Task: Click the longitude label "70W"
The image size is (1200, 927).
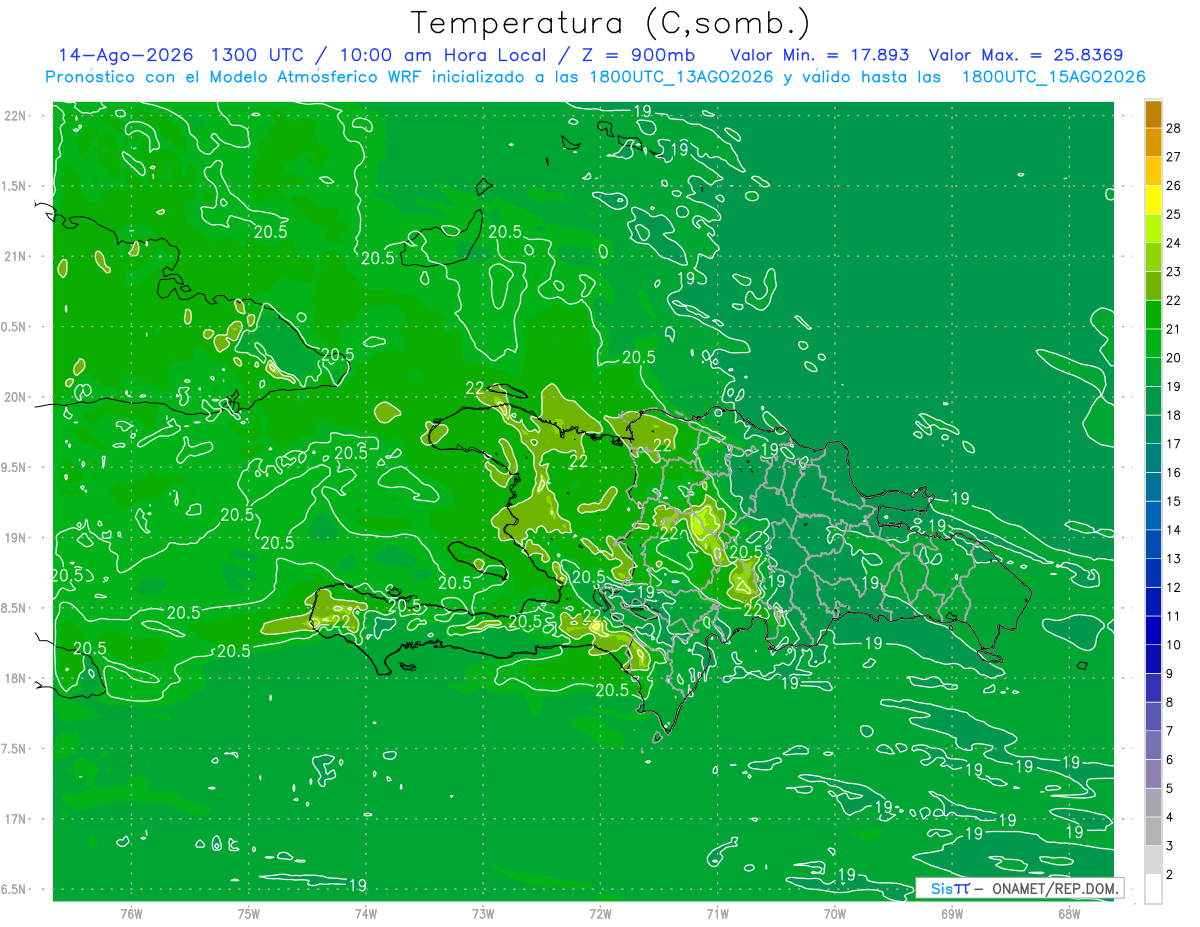Action: point(834,913)
